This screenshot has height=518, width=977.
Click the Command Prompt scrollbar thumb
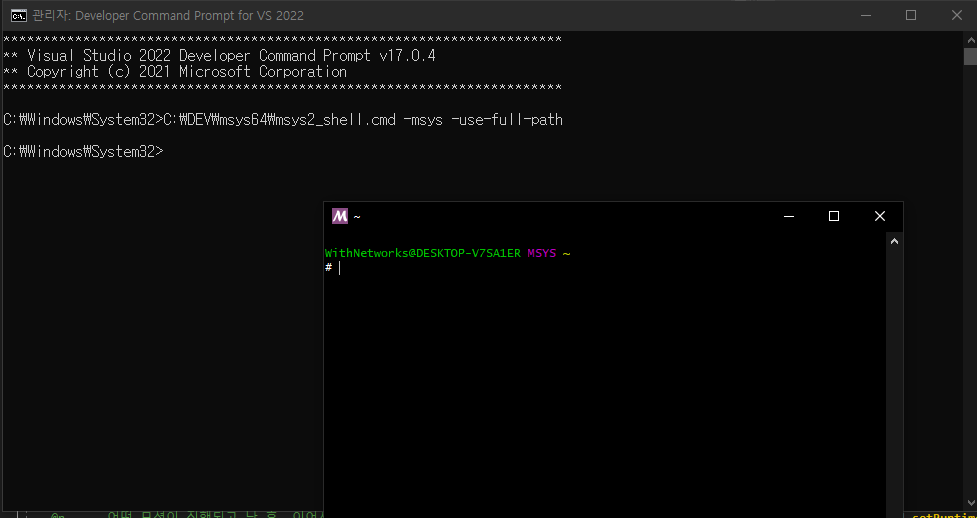970,56
